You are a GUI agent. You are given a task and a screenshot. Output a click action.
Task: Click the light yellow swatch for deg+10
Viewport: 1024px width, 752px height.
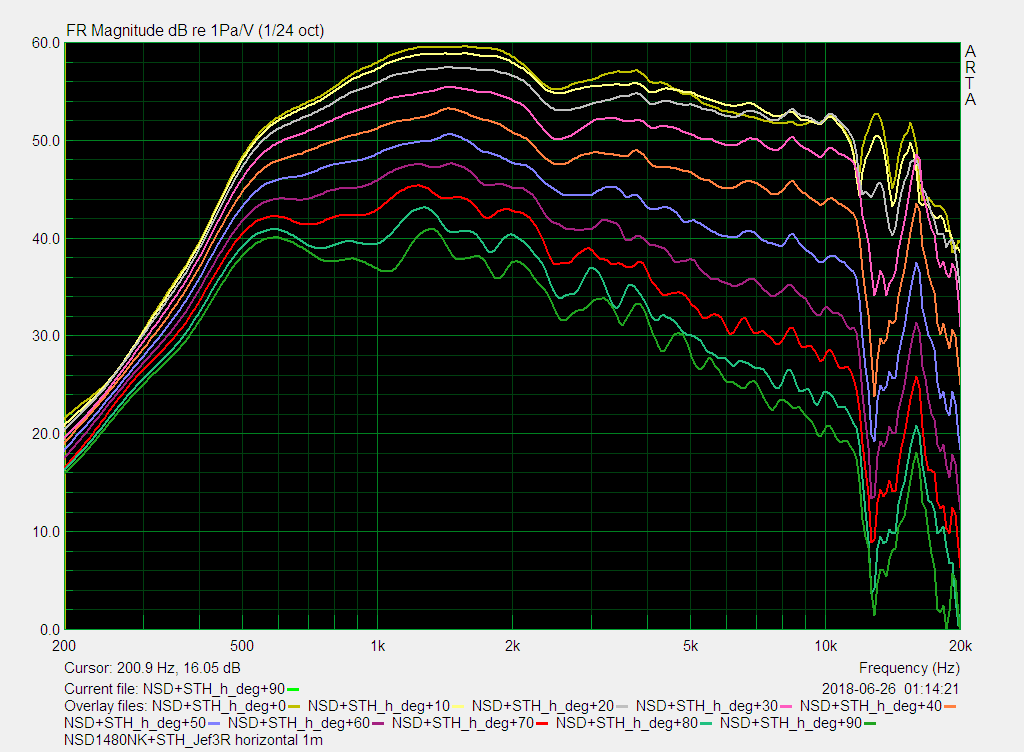pos(458,706)
